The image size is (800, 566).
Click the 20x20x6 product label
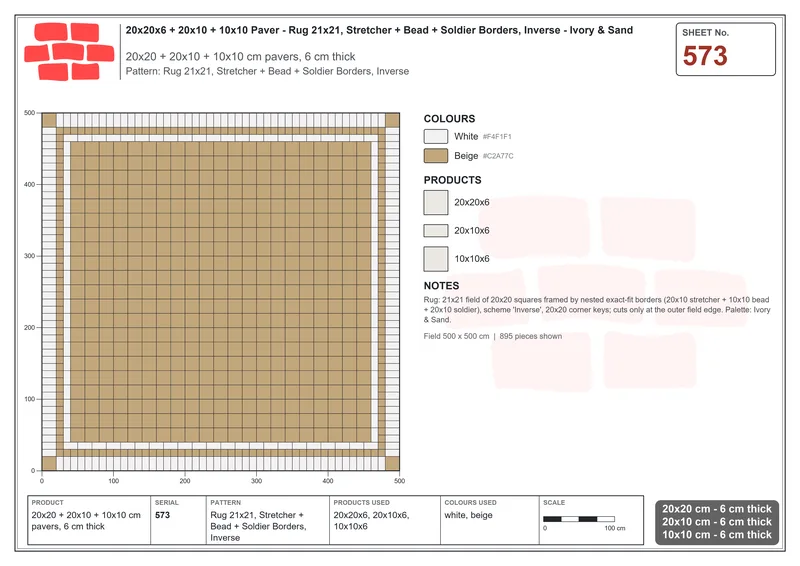point(471,203)
